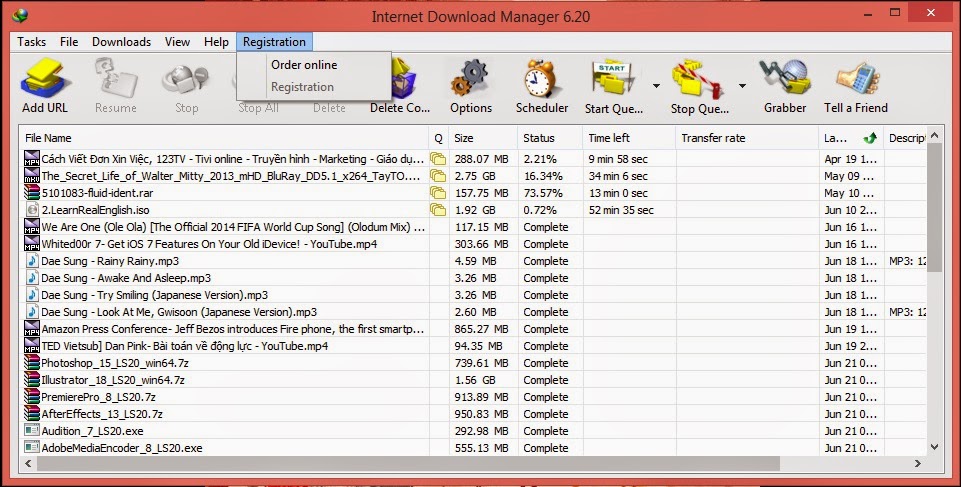This screenshot has height=487, width=961.
Task: Click archive icon of AfterEffects_13_LS20.7z
Action: 32,414
